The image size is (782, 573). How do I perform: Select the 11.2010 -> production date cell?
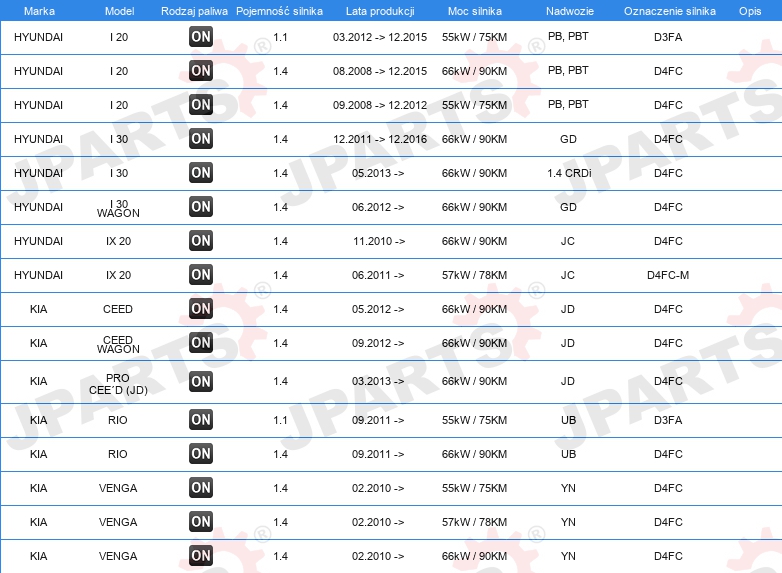379,241
